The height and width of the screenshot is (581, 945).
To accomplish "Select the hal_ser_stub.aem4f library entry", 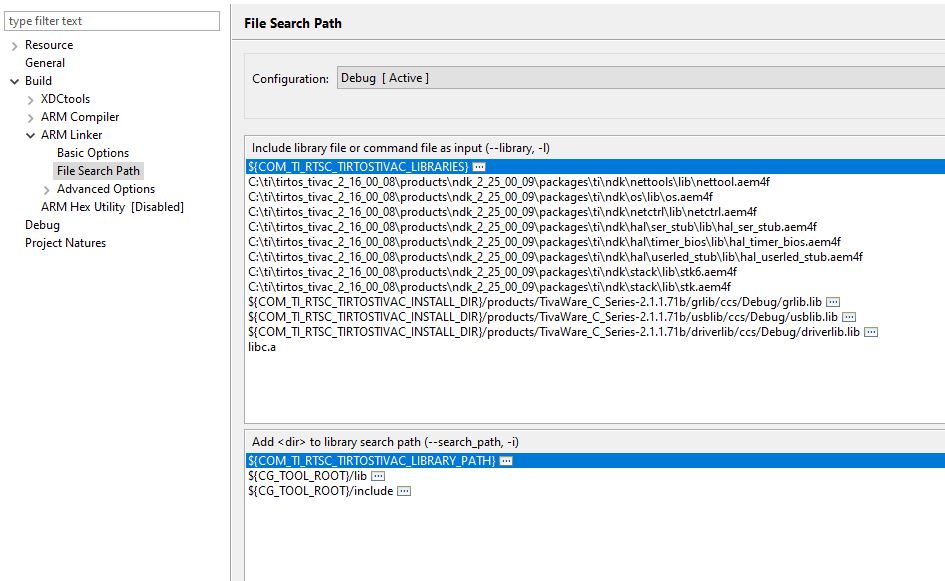I will [532, 227].
